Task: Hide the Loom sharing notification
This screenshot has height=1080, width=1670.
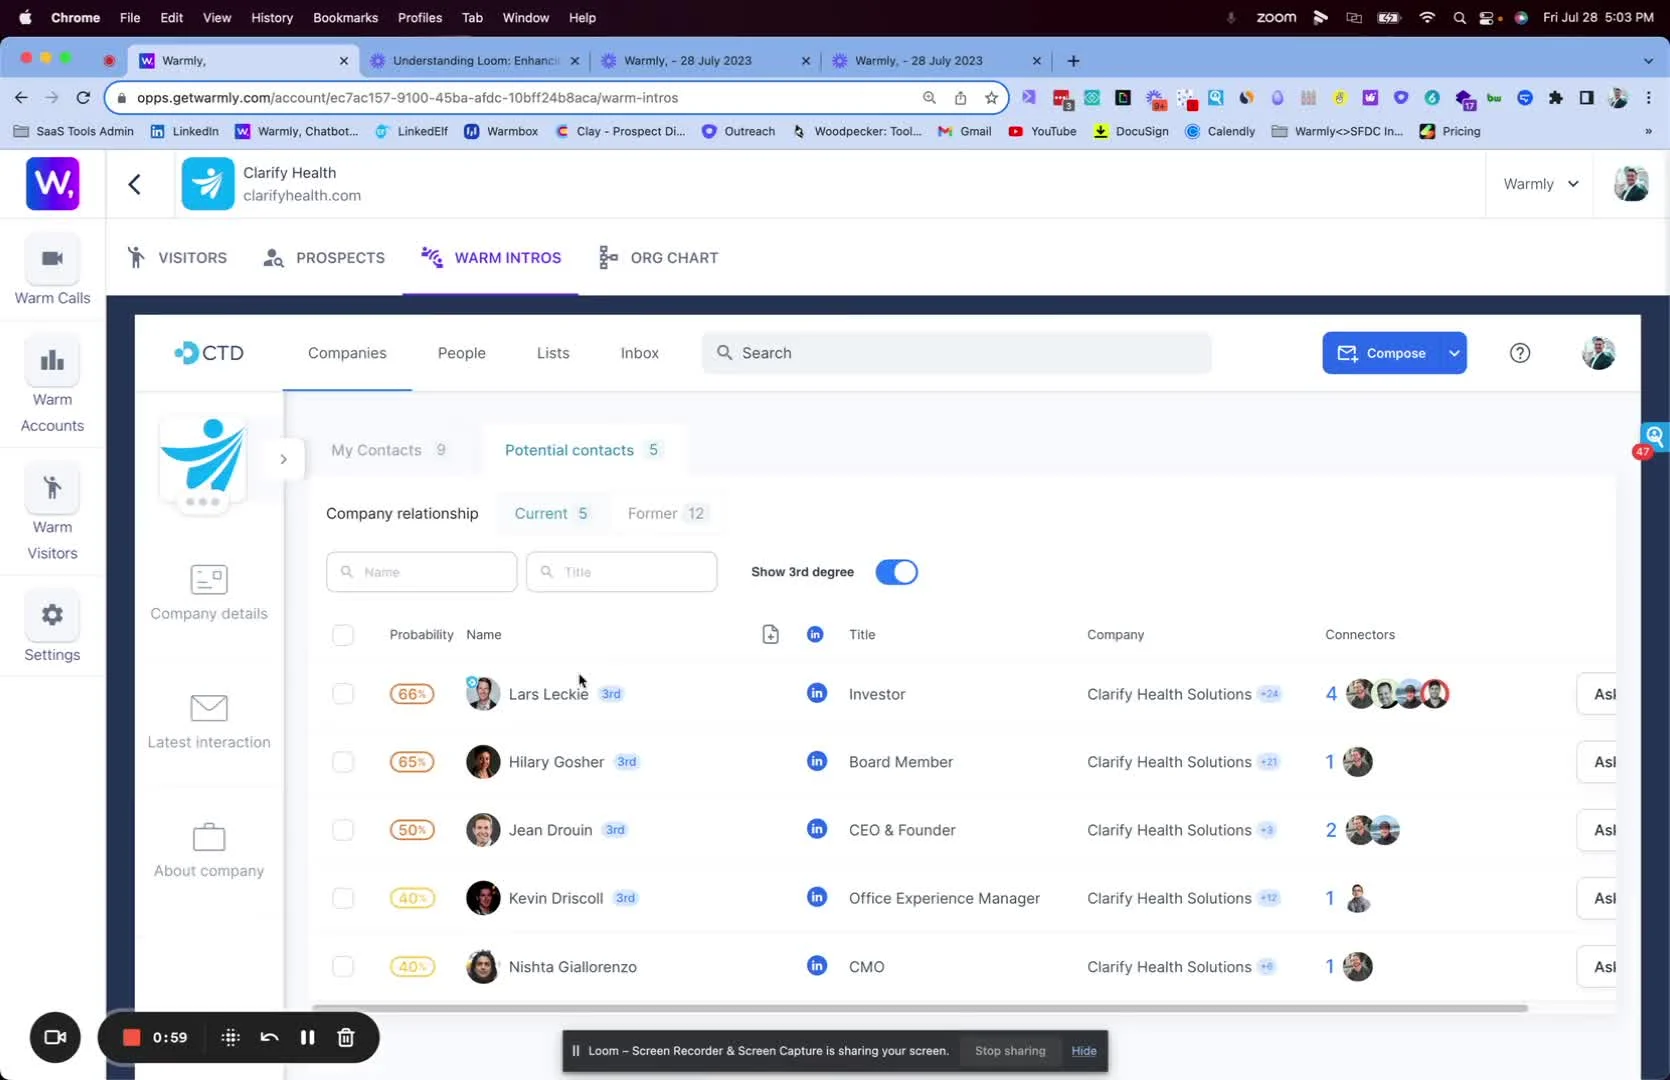Action: tap(1084, 1051)
